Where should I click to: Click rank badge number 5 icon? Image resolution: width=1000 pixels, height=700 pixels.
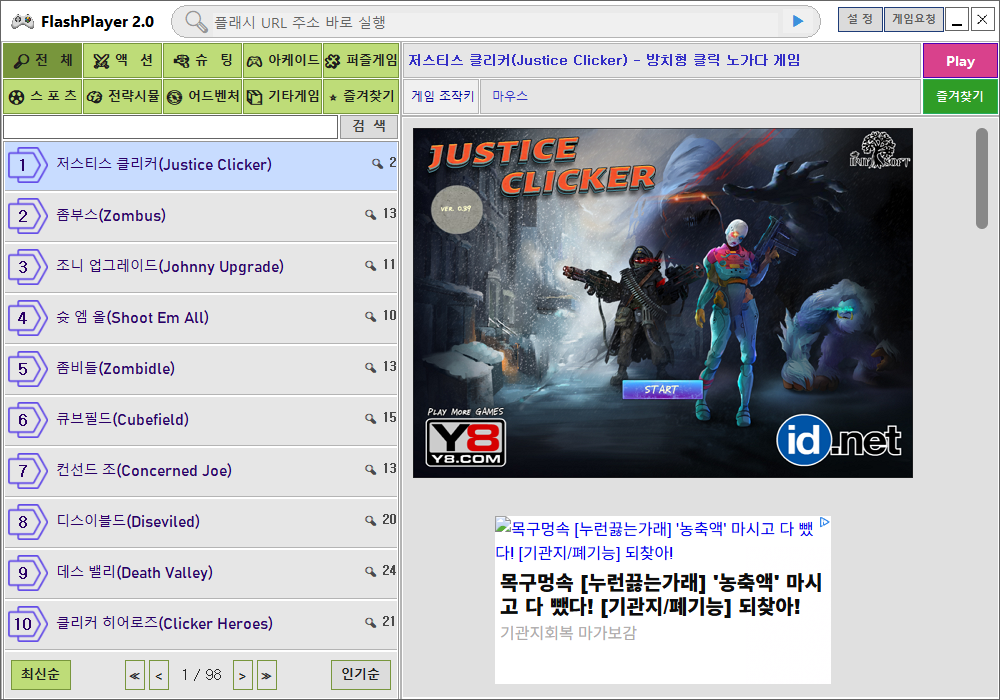click(x=27, y=369)
